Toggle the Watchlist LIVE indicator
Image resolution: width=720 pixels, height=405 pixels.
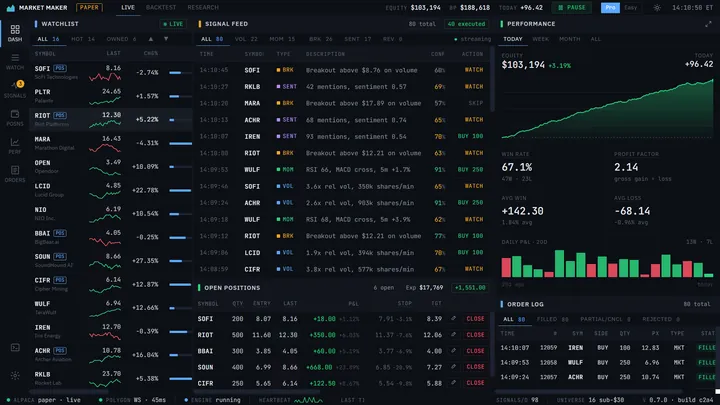(173, 24)
